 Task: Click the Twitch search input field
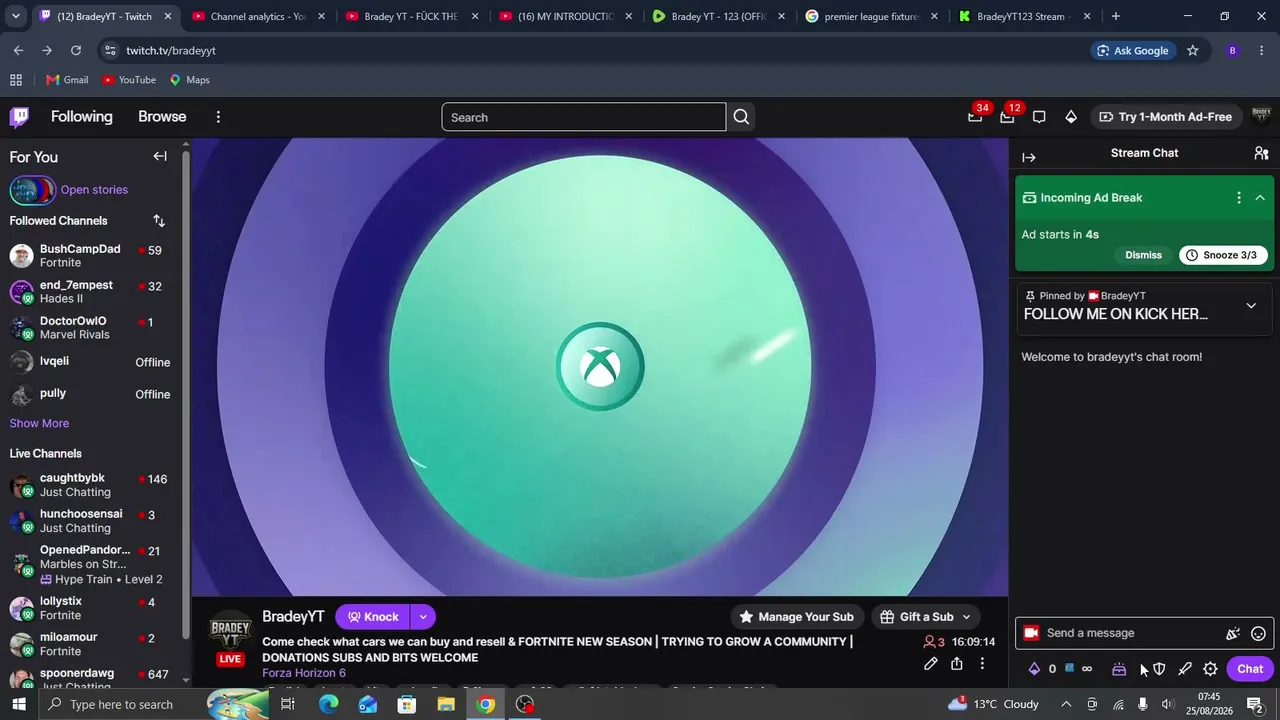(x=584, y=117)
